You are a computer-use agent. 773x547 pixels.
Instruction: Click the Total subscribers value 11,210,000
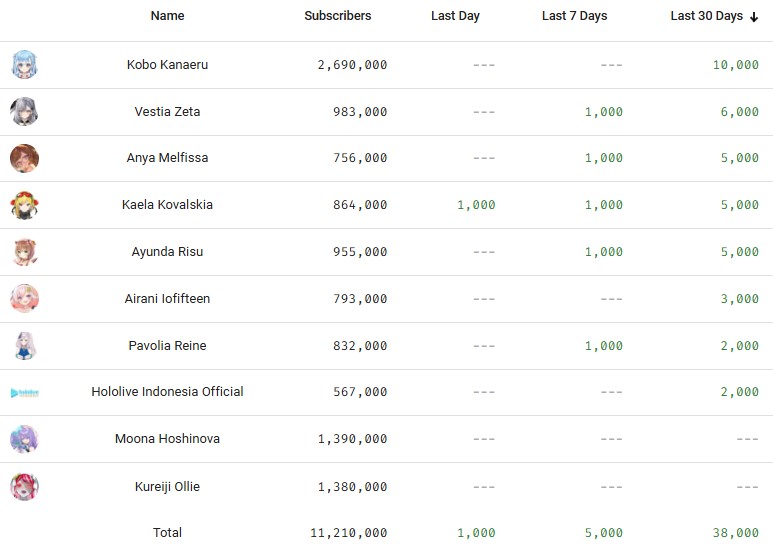348,534
